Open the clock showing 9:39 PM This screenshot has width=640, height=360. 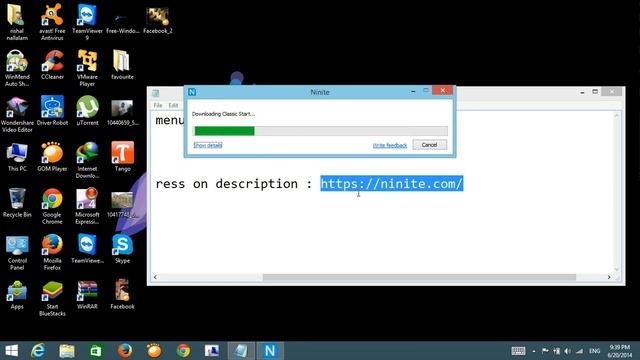click(619, 351)
